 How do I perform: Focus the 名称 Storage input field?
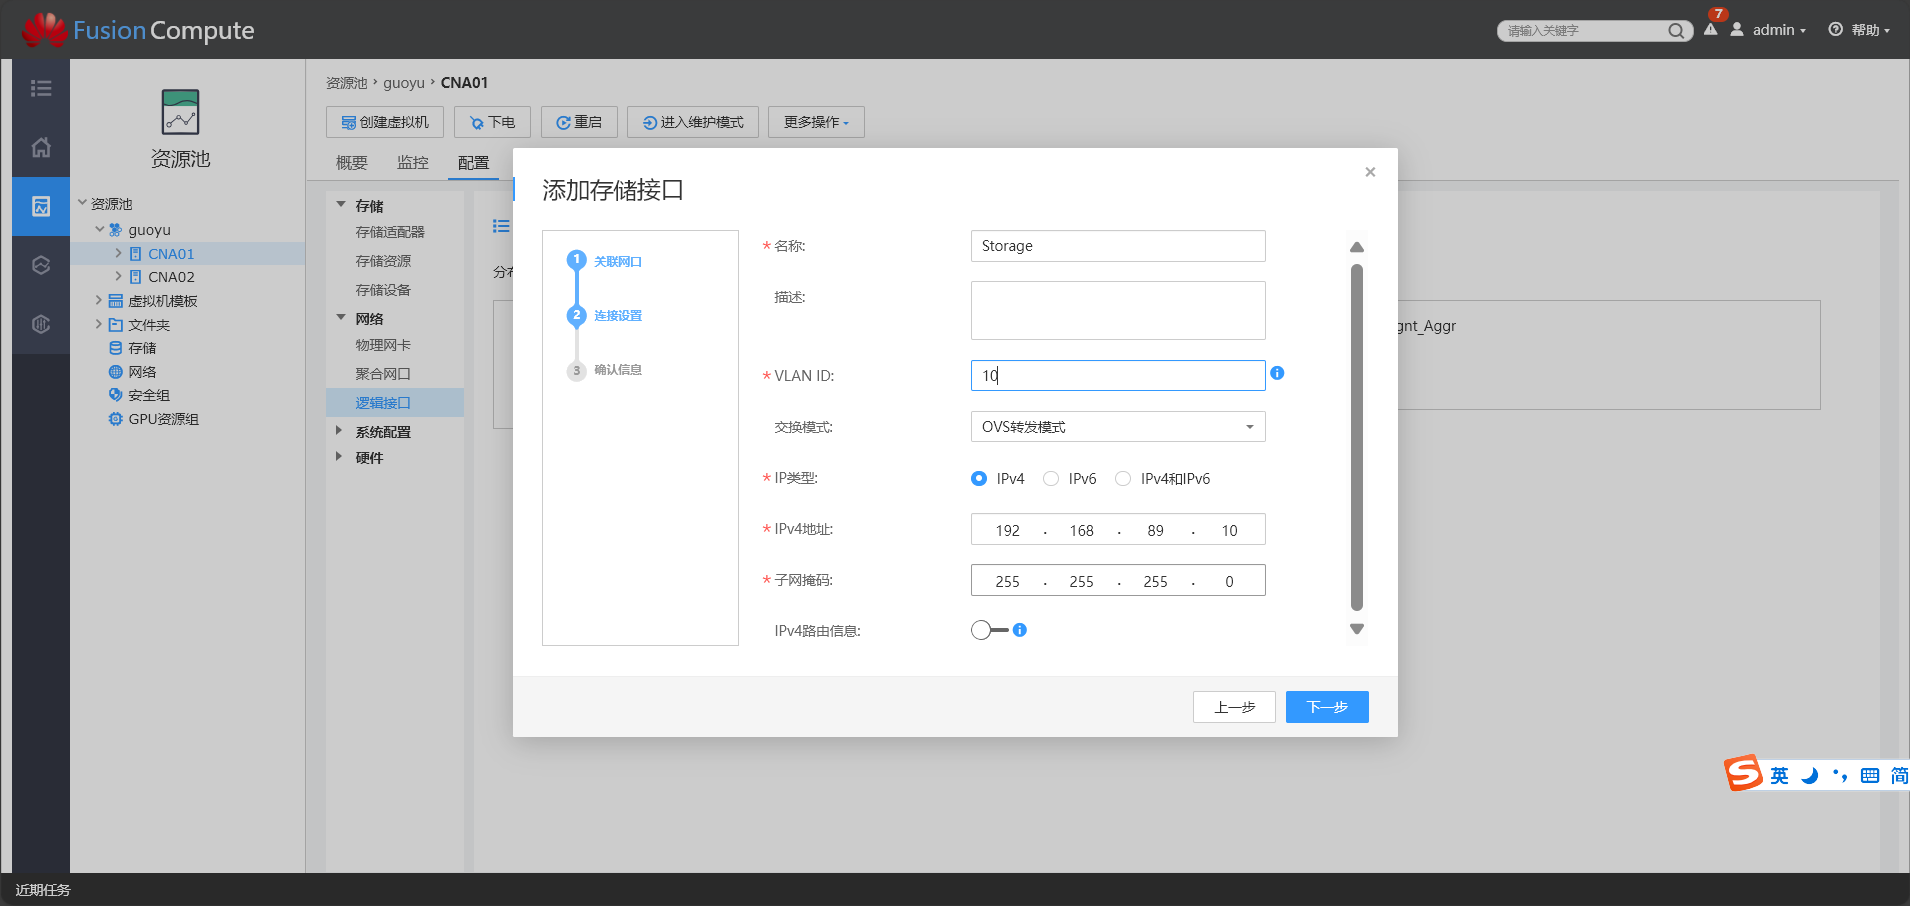click(1118, 246)
